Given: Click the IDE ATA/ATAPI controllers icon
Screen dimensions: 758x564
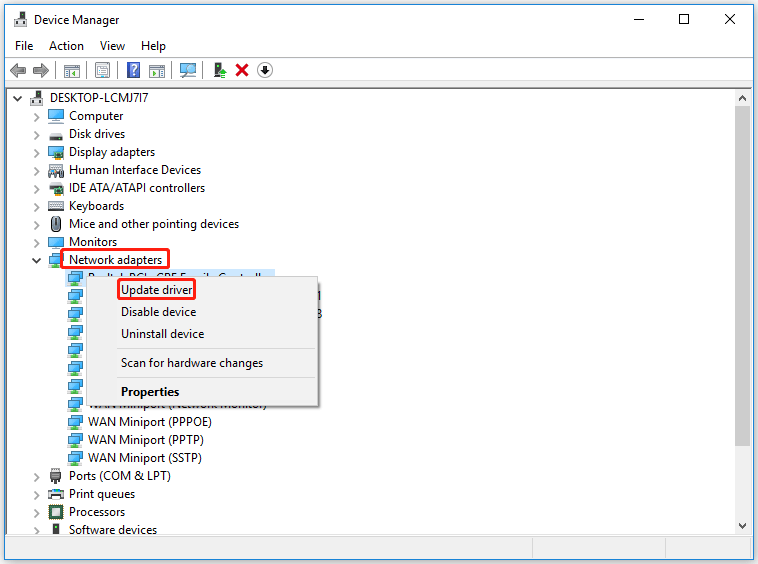Looking at the screenshot, I should click(x=56, y=188).
